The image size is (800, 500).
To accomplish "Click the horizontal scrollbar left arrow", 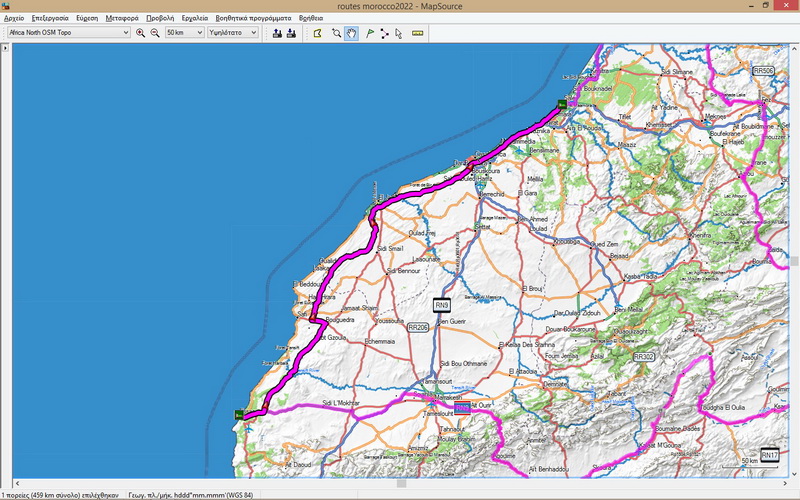I will (x=17, y=483).
